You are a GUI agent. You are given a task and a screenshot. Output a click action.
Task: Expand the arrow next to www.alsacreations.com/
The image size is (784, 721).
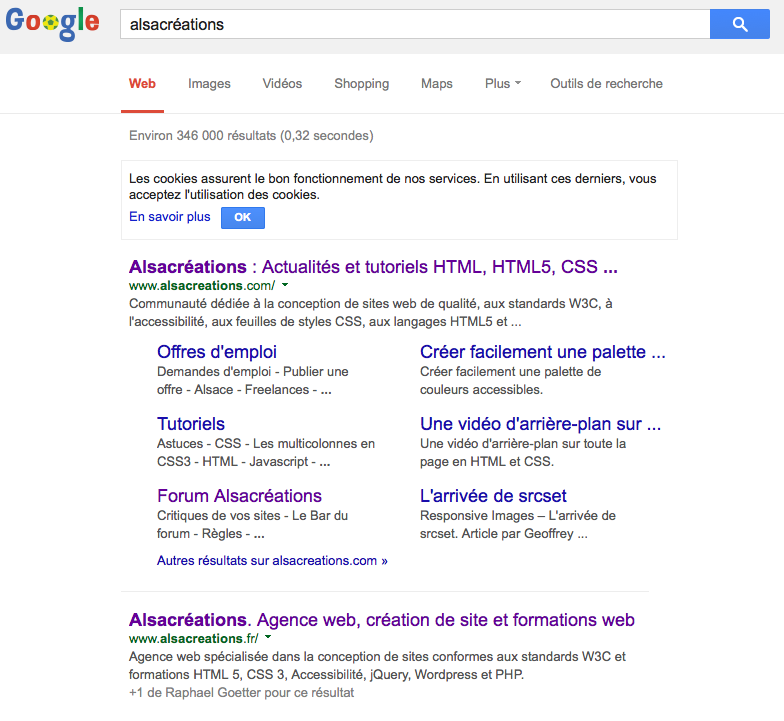tap(285, 285)
